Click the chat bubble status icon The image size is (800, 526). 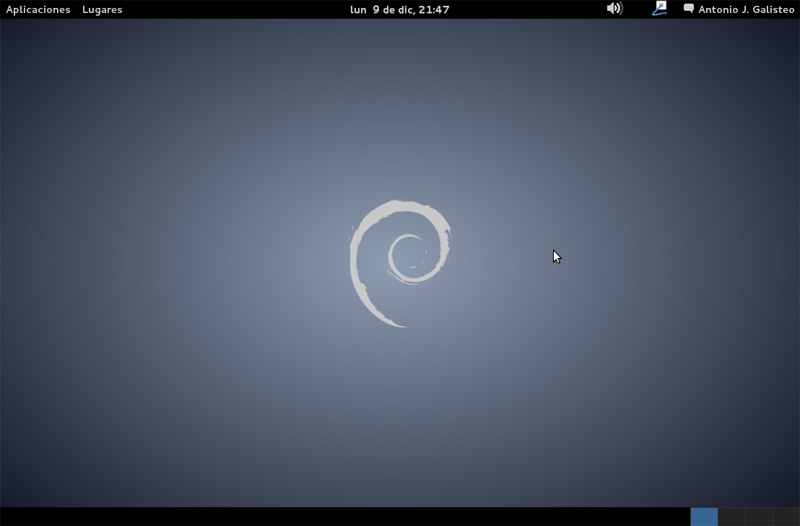click(689, 9)
